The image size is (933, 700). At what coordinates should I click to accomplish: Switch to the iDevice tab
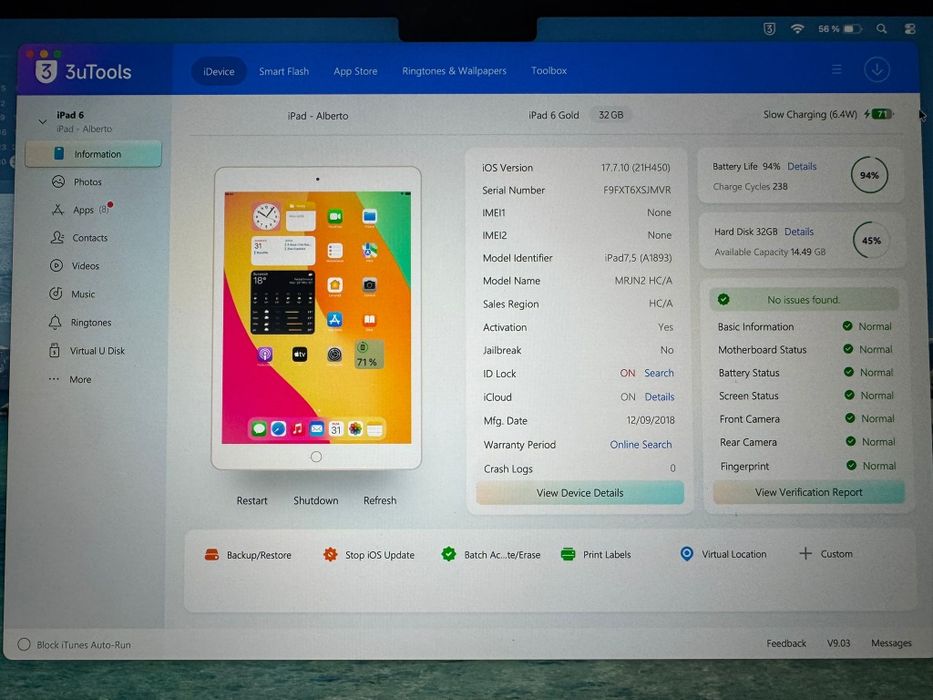click(218, 71)
